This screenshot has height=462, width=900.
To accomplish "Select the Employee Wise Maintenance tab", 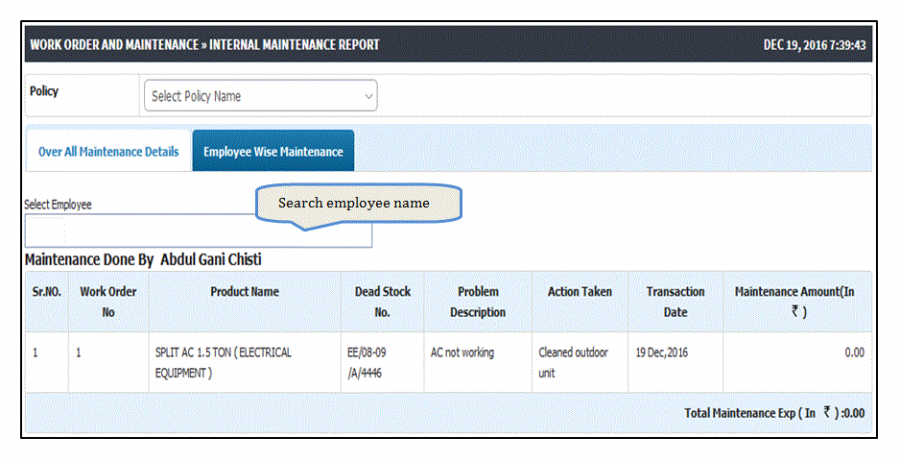I will click(273, 152).
